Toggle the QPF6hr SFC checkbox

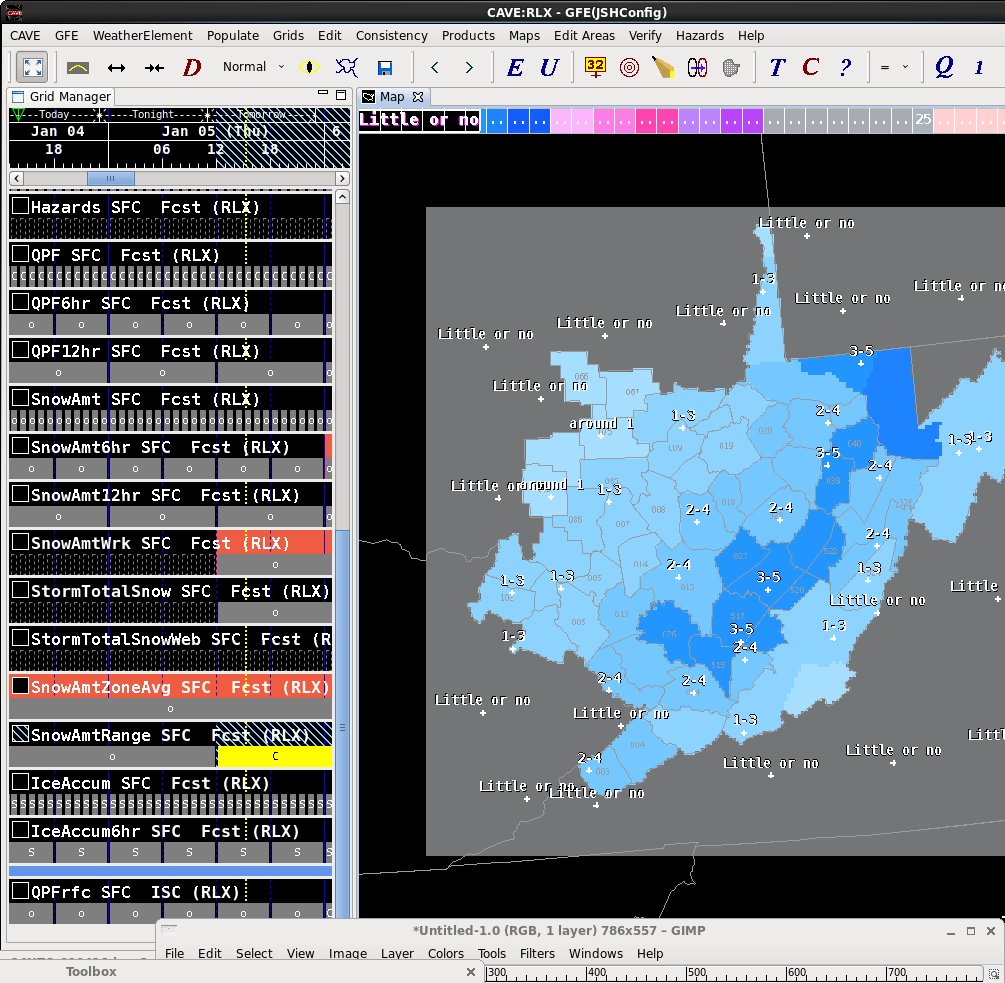[21, 302]
